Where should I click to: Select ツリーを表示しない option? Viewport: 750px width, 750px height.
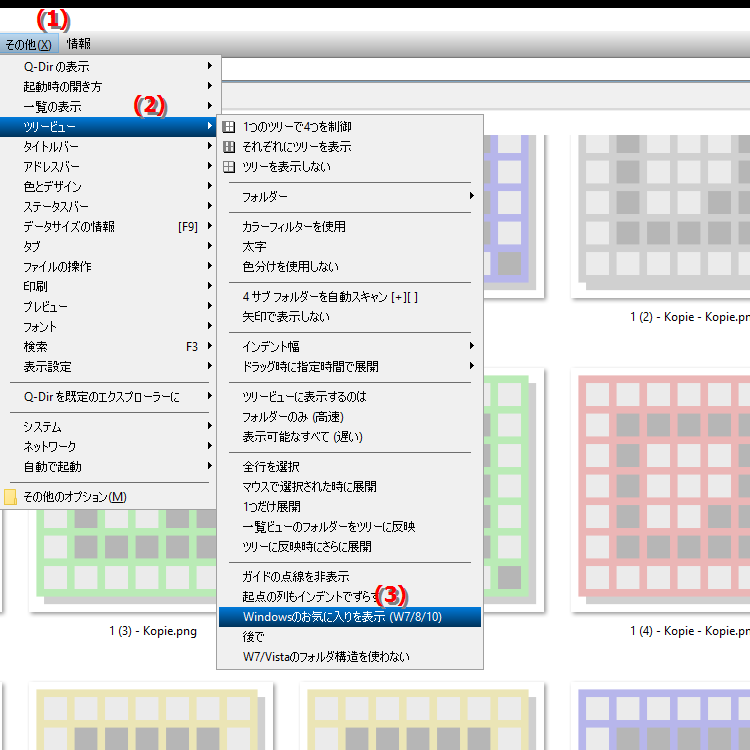pyautogui.click(x=350, y=167)
